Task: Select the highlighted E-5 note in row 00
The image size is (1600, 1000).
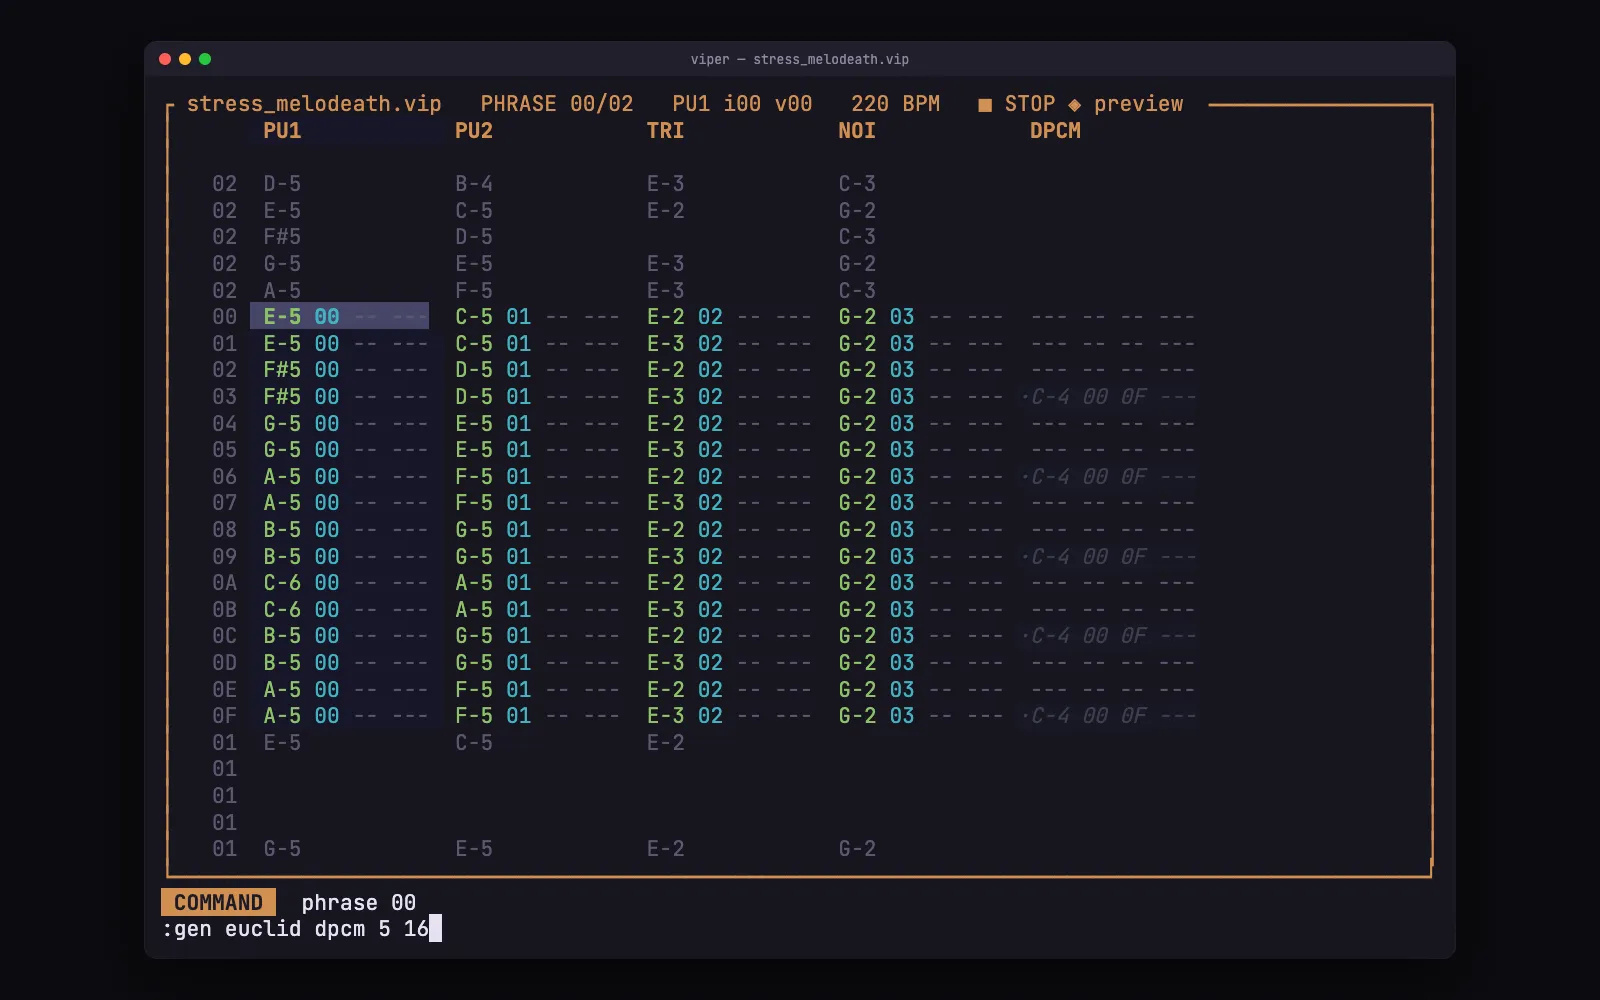Action: (282, 317)
